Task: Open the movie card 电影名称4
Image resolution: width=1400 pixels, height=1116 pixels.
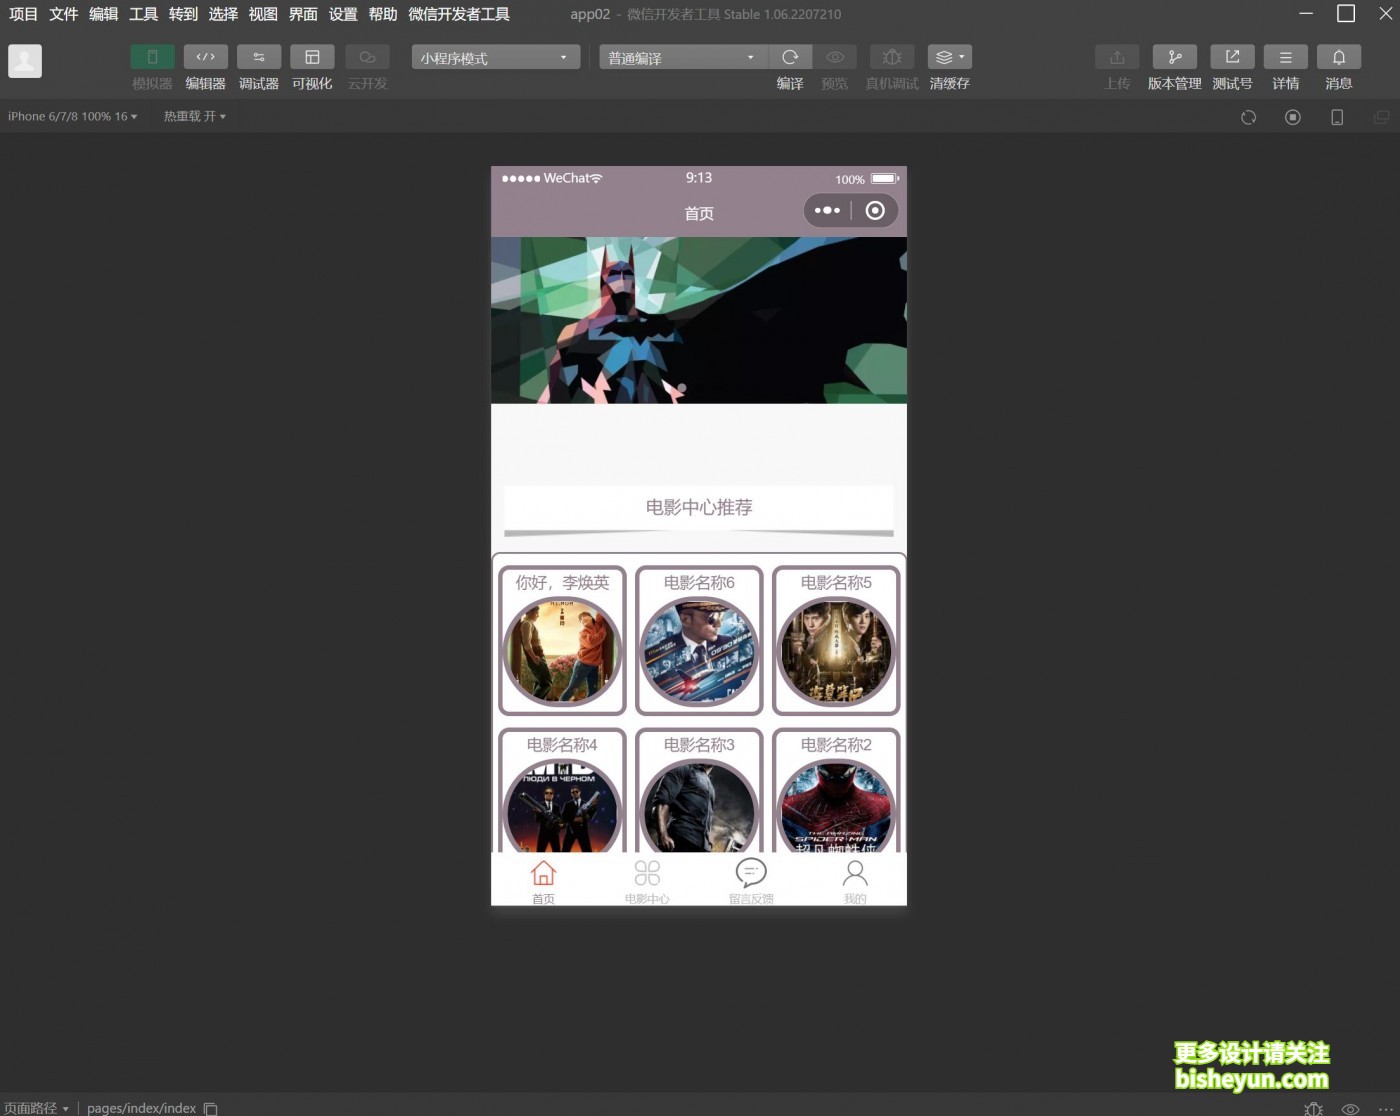Action: pos(562,790)
